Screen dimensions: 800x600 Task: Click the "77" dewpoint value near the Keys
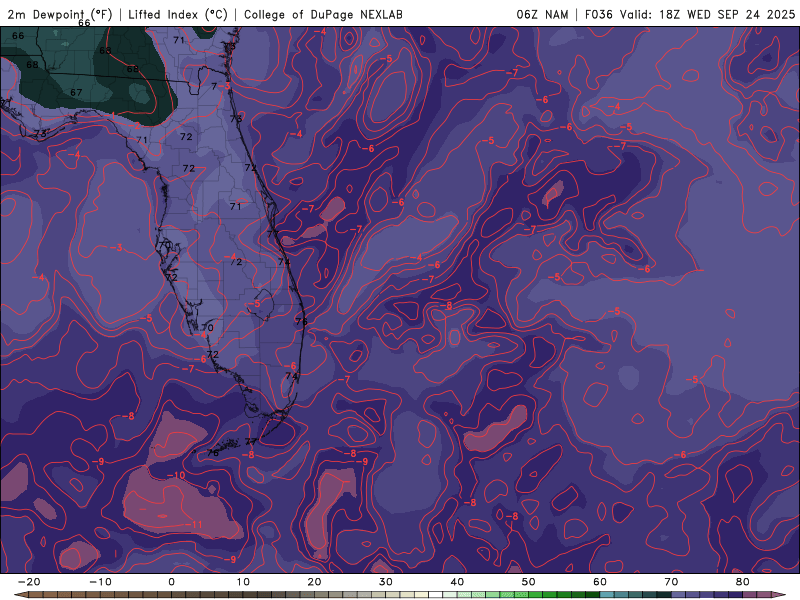[x=251, y=441]
